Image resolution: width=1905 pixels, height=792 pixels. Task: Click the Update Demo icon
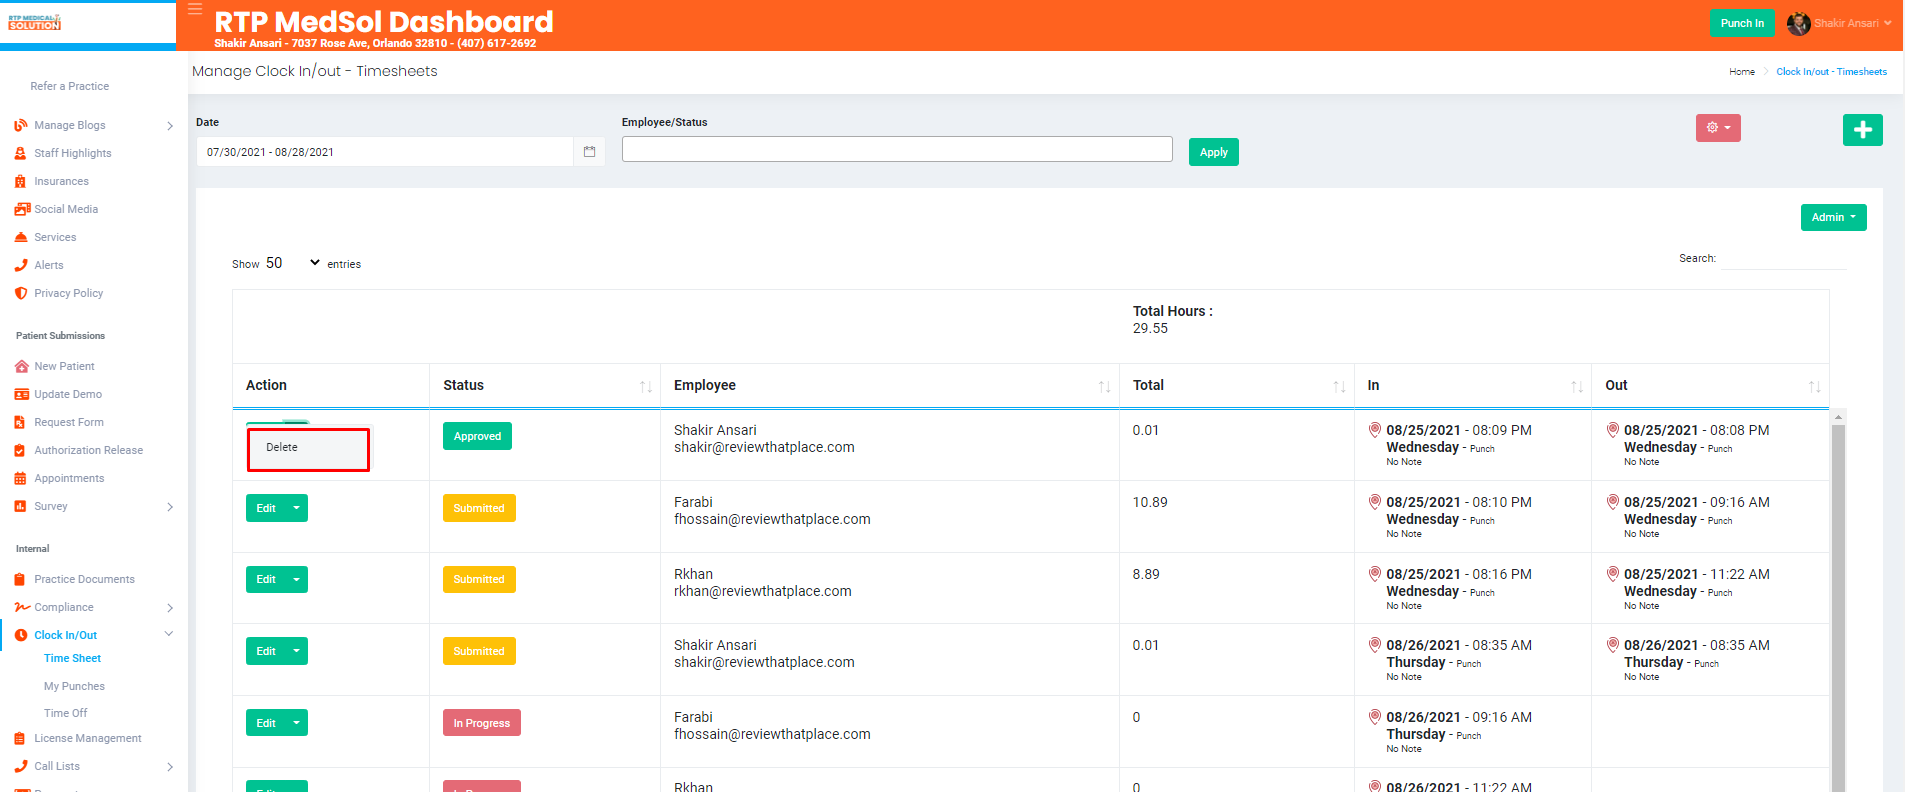tap(21, 394)
